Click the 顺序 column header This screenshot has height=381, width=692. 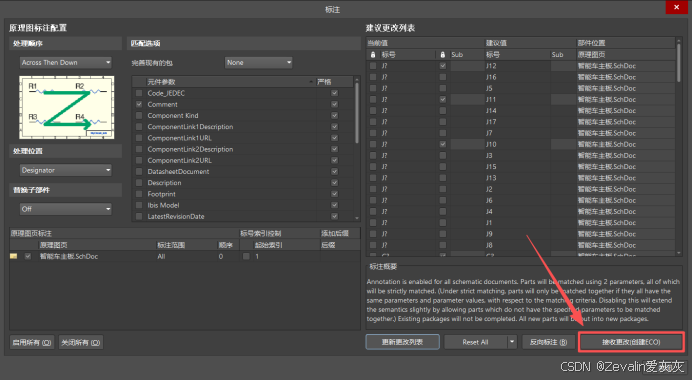(x=227, y=245)
